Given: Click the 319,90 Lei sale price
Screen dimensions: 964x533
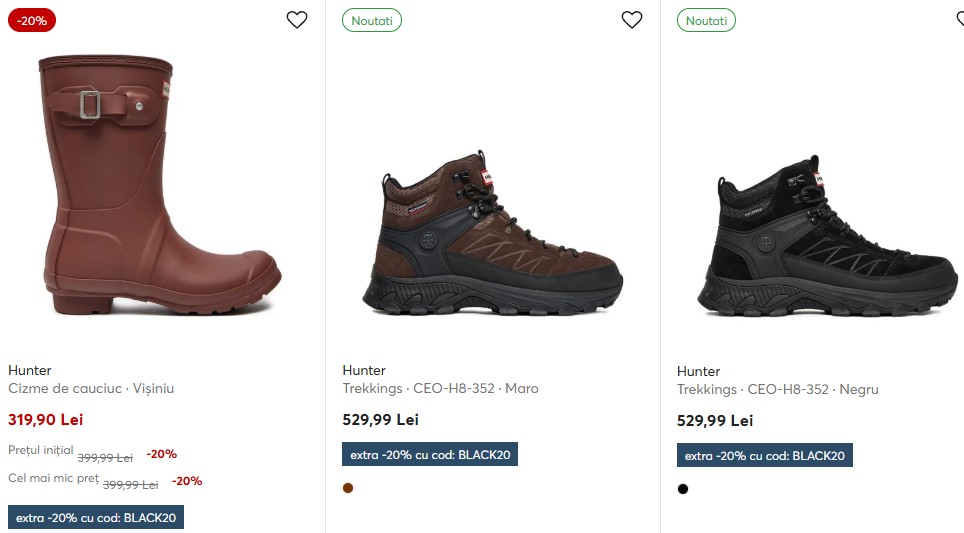Looking at the screenshot, I should (x=45, y=420).
